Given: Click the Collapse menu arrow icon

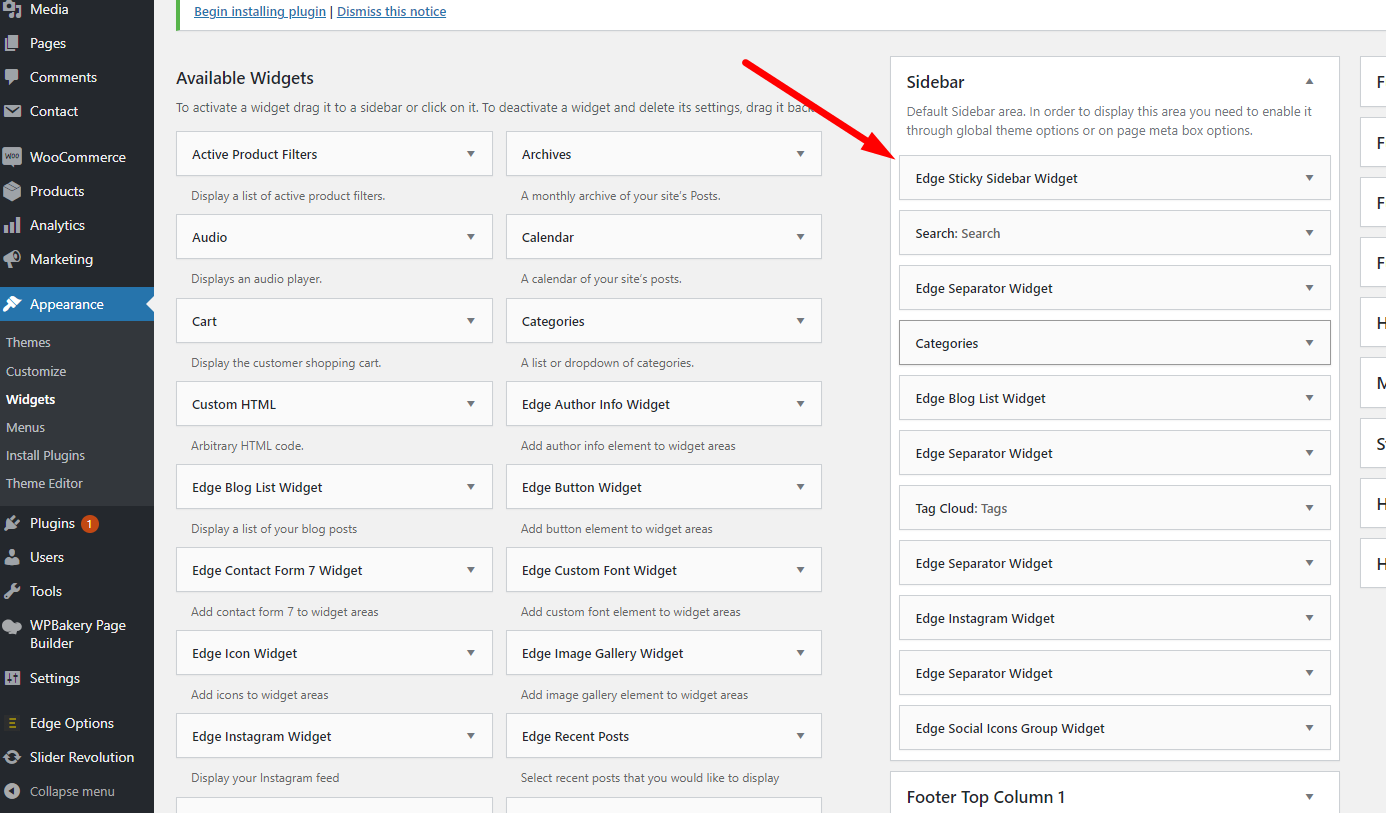Looking at the screenshot, I should [12, 791].
